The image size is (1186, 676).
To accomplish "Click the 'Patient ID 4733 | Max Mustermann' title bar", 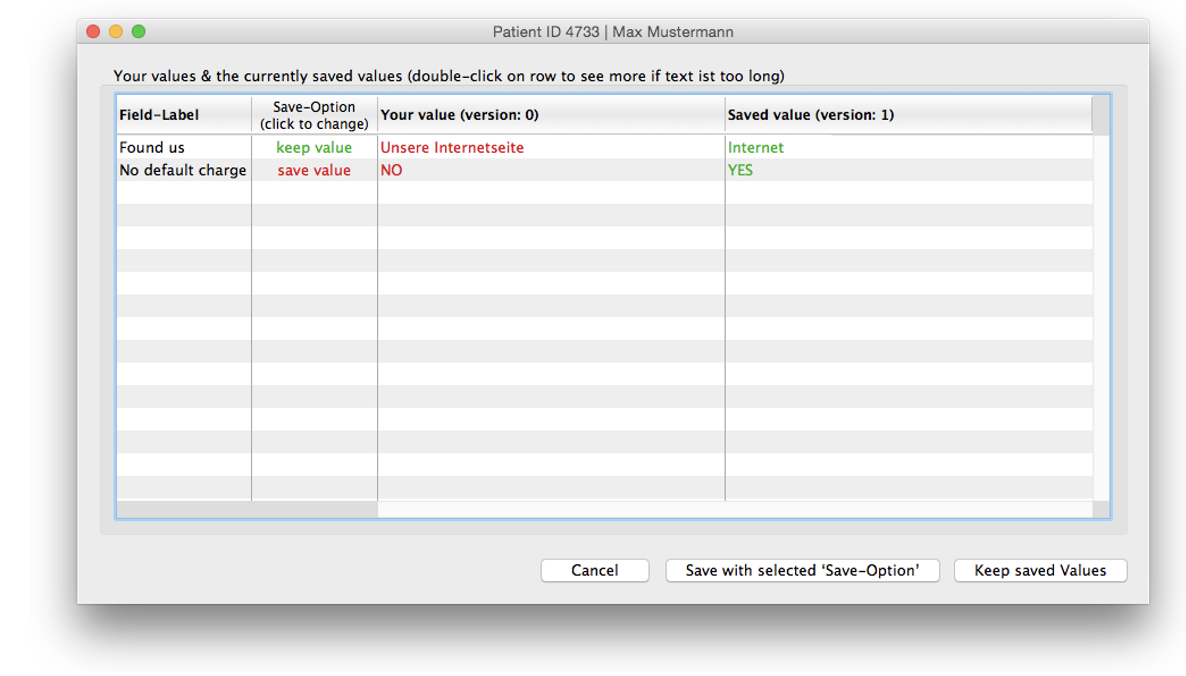I will click(x=612, y=32).
